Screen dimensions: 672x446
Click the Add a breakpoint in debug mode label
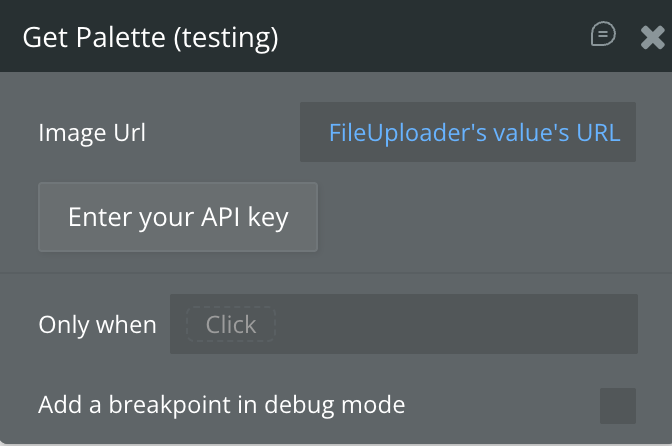coord(222,405)
